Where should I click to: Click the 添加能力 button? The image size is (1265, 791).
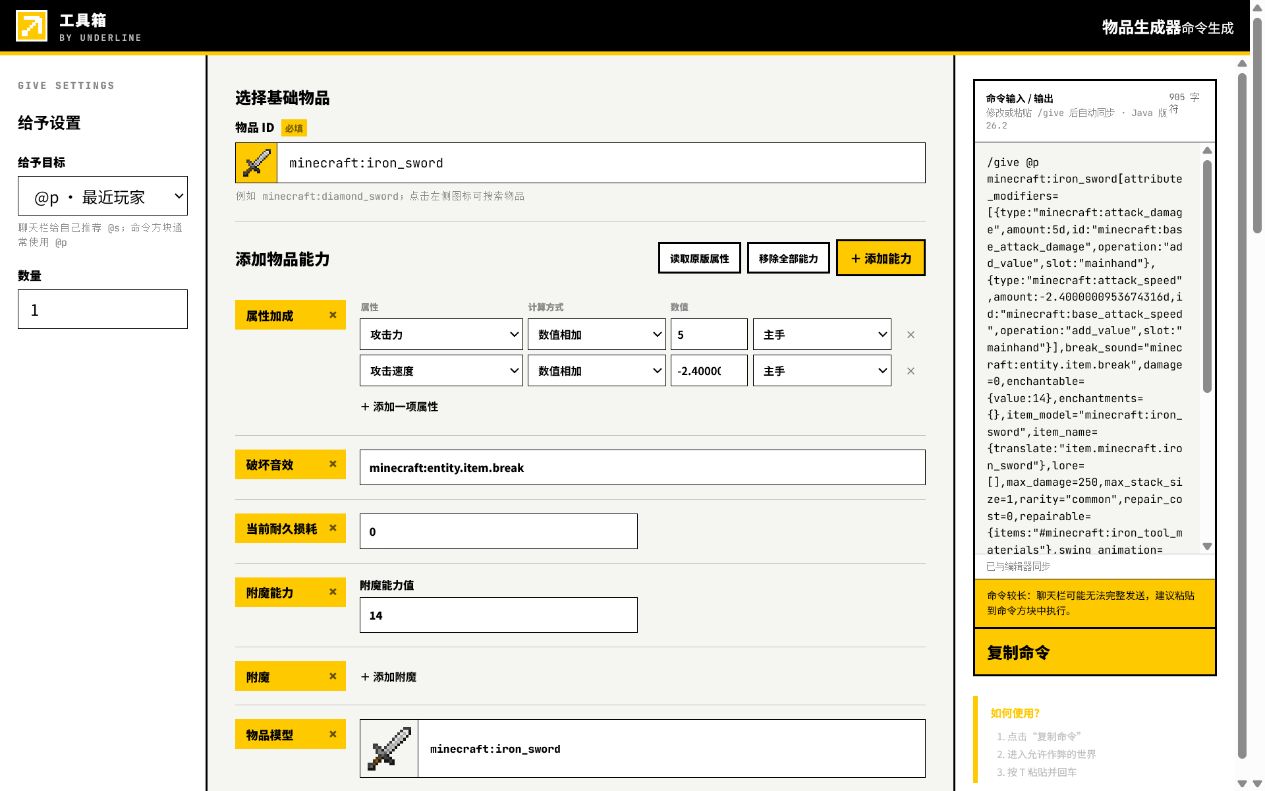click(881, 258)
